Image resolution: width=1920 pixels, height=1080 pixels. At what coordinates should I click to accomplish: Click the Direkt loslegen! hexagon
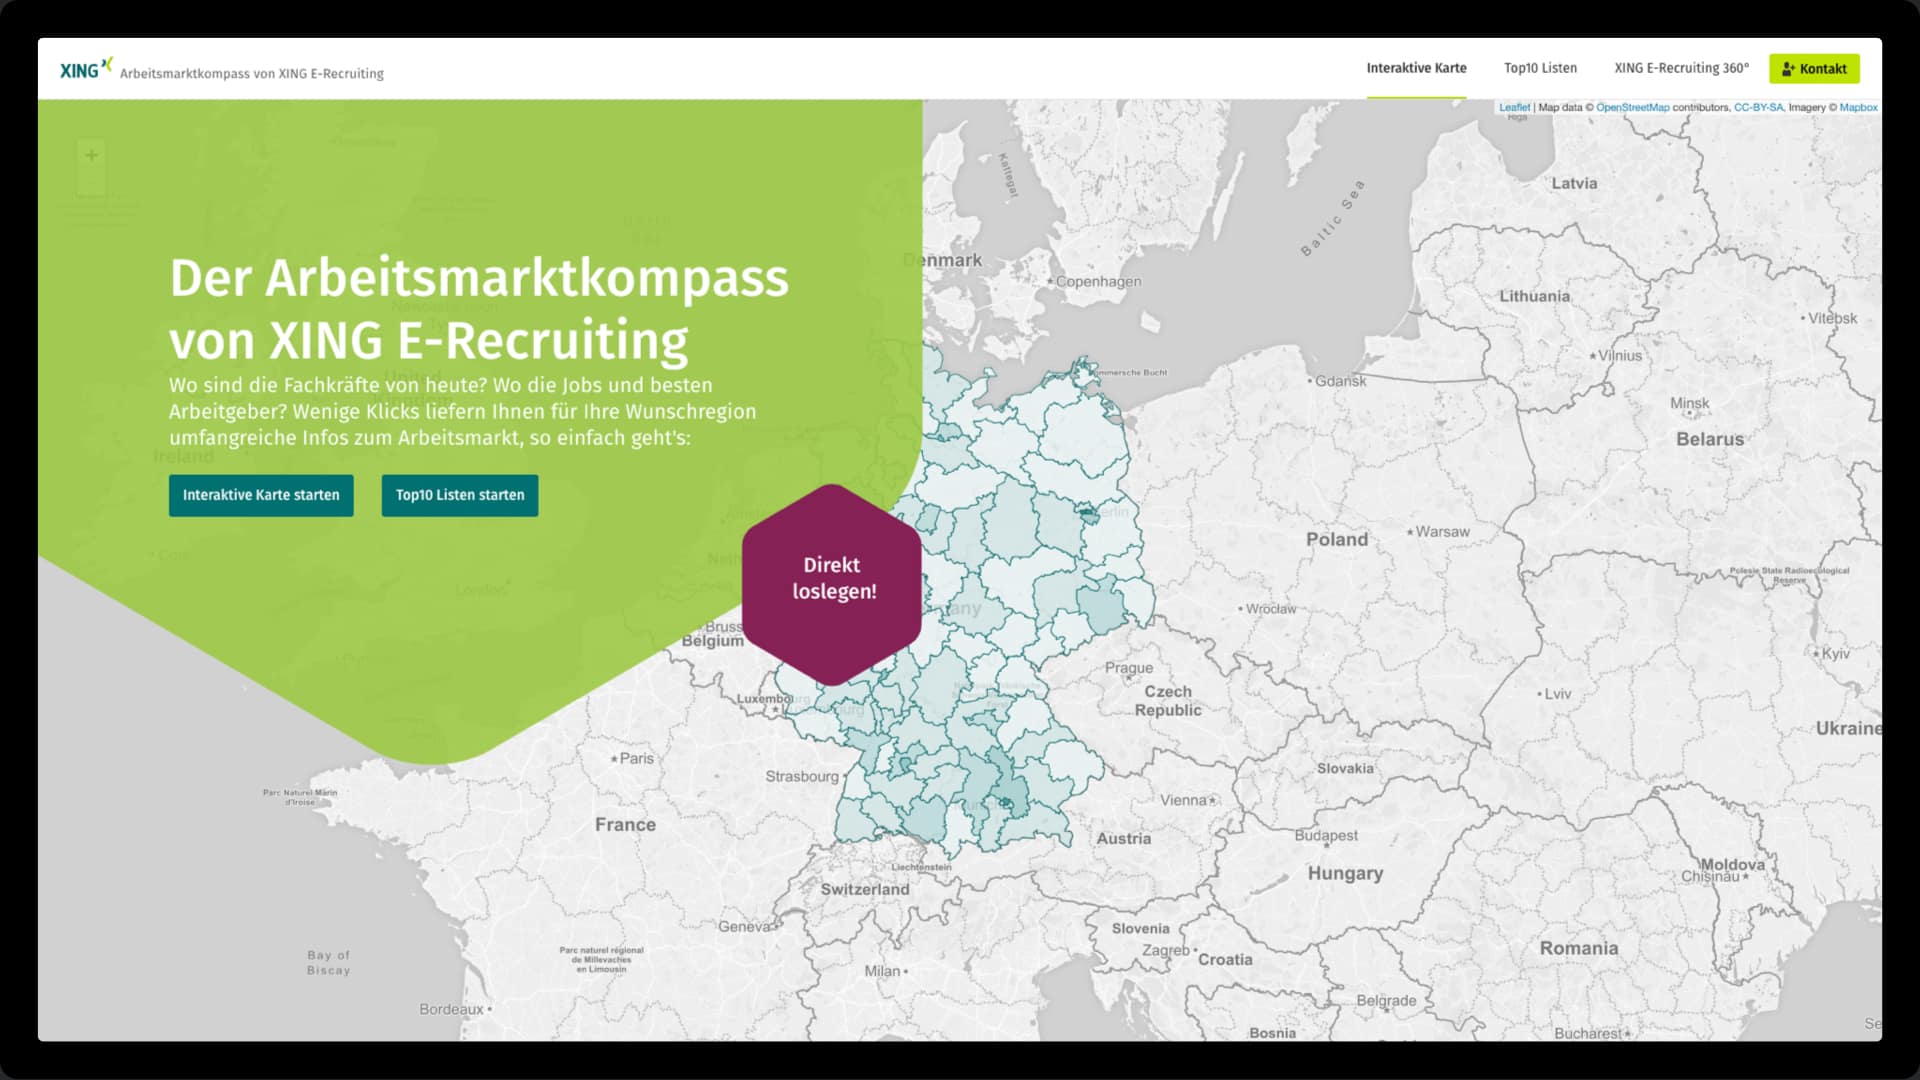pyautogui.click(x=832, y=584)
